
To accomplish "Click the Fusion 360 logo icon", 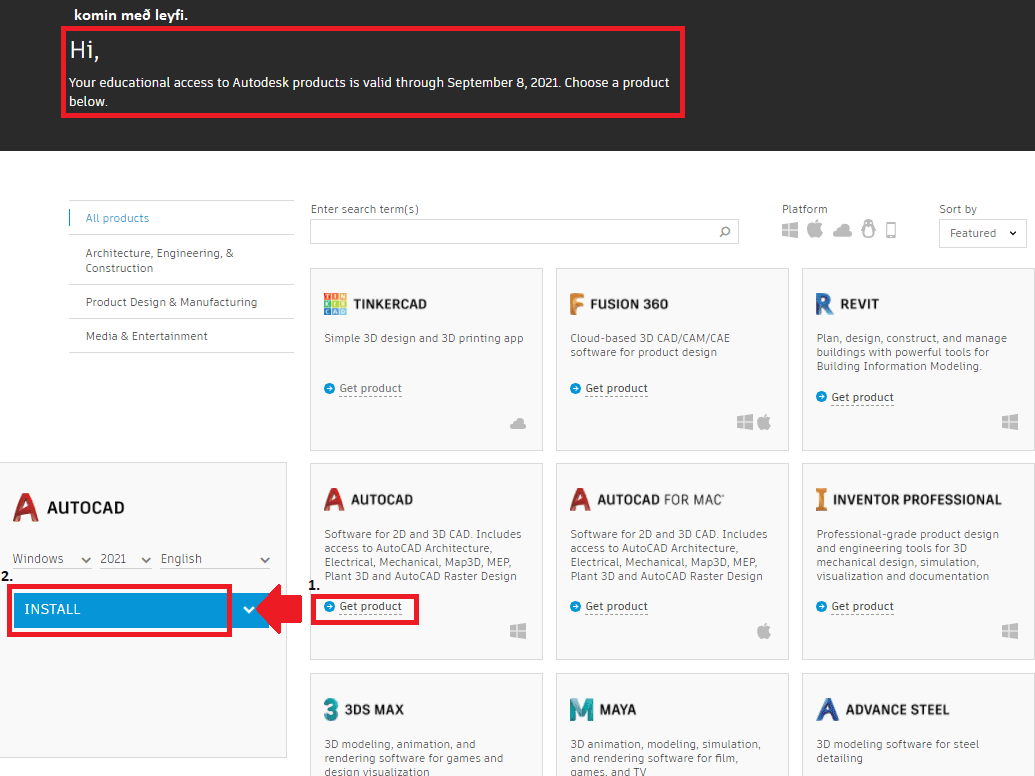I will 577,304.
